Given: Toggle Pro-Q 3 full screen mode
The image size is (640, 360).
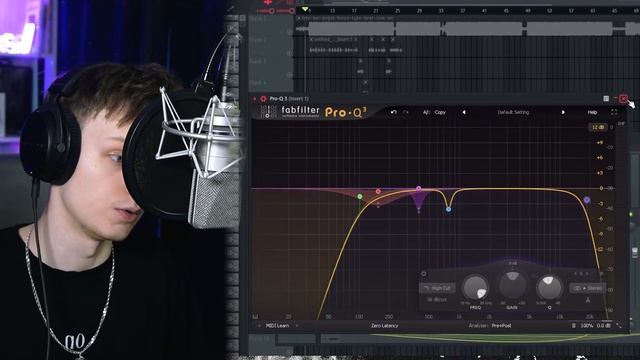Looking at the screenshot, I should [x=614, y=112].
